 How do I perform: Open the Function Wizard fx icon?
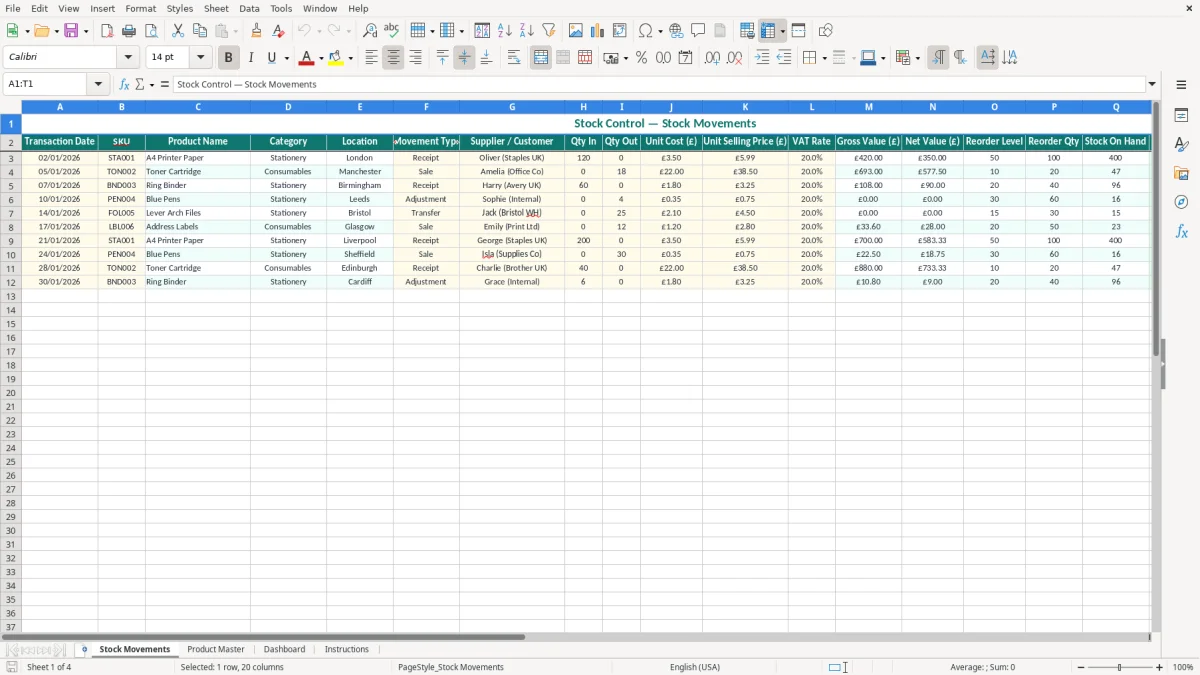(x=125, y=84)
